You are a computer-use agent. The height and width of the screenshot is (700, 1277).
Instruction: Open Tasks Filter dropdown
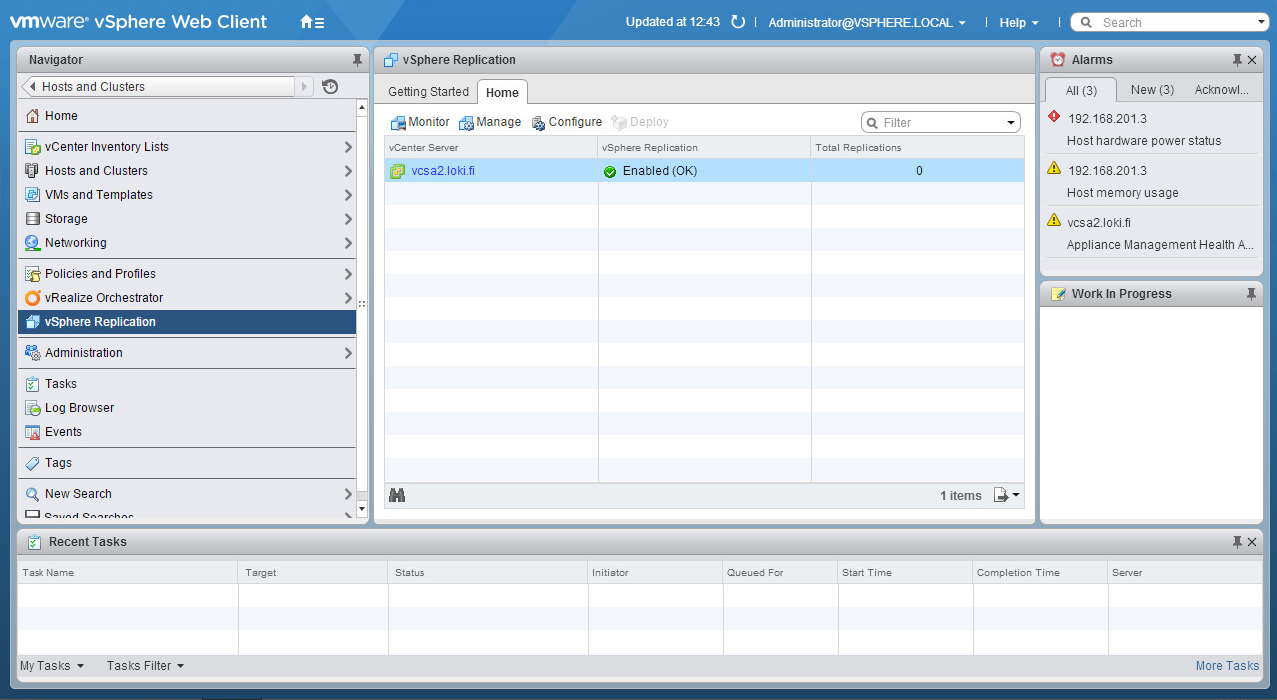coord(146,666)
